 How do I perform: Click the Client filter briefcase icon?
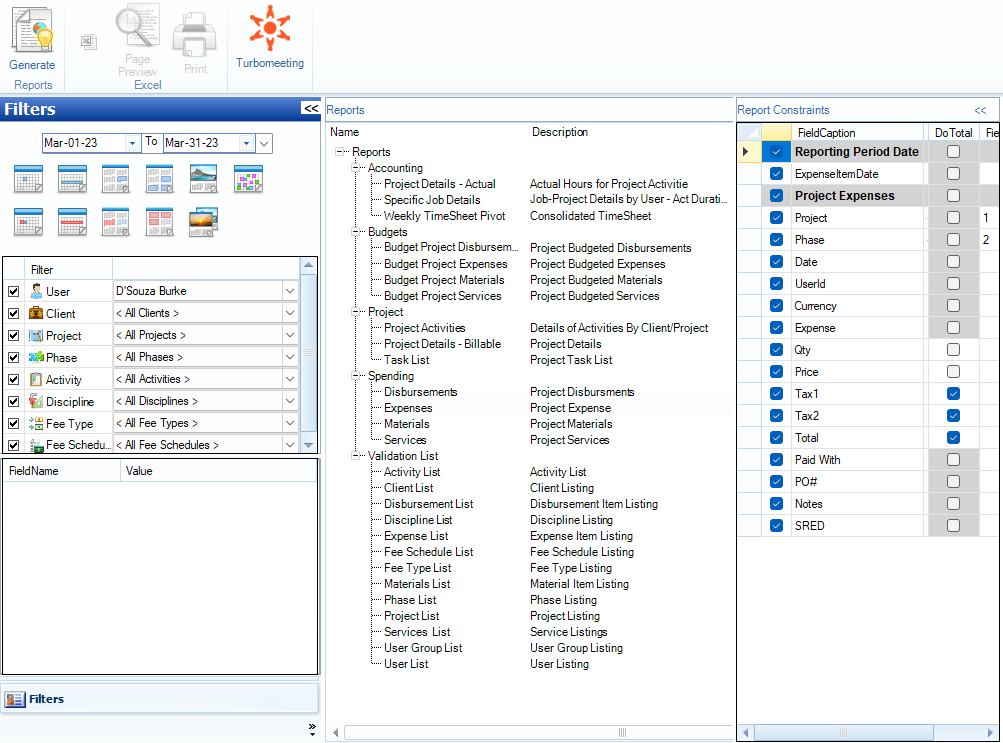tap(36, 313)
